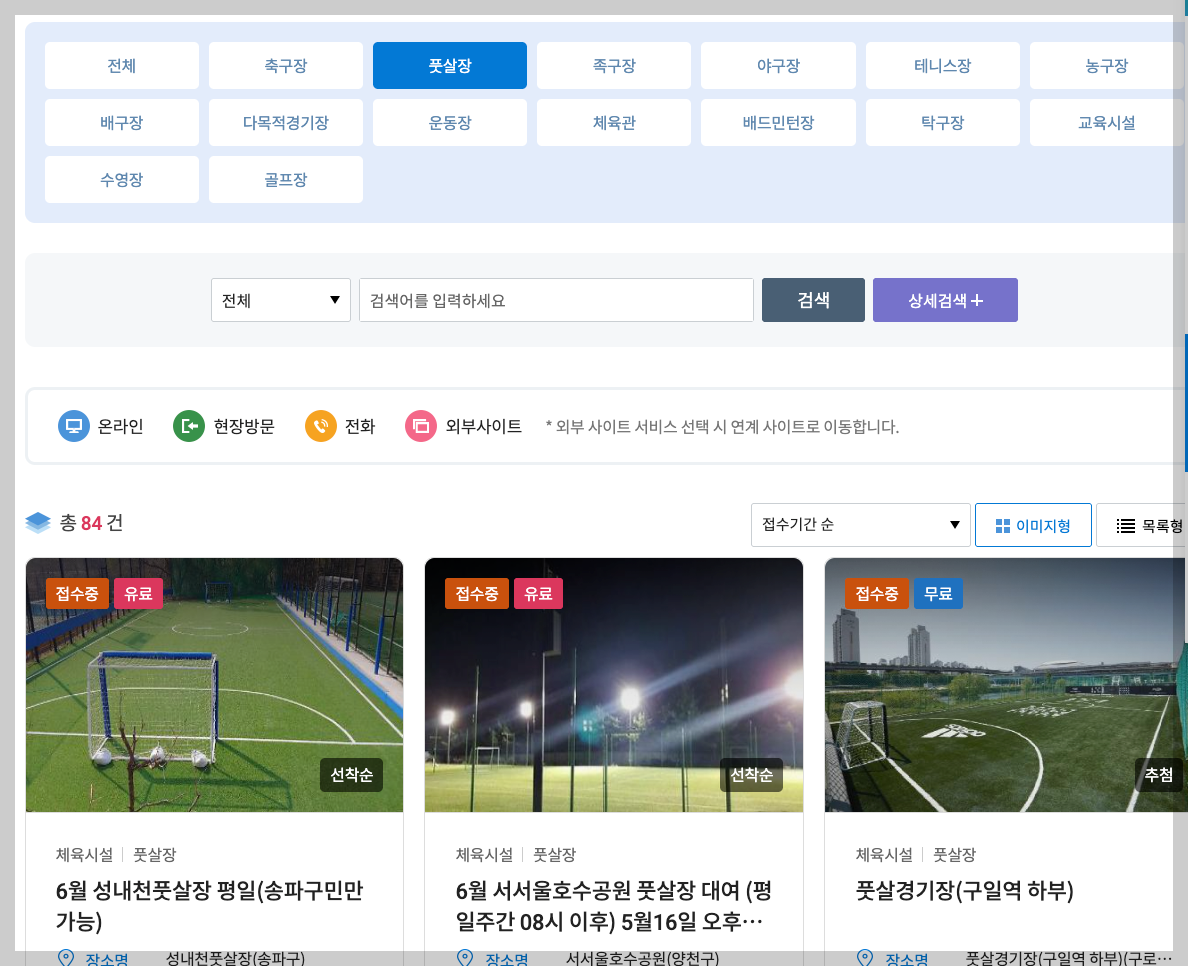The width and height of the screenshot is (1188, 966).
Task: Click 풋살장 tag in 서서울호수공원 card
Action: coord(555,855)
